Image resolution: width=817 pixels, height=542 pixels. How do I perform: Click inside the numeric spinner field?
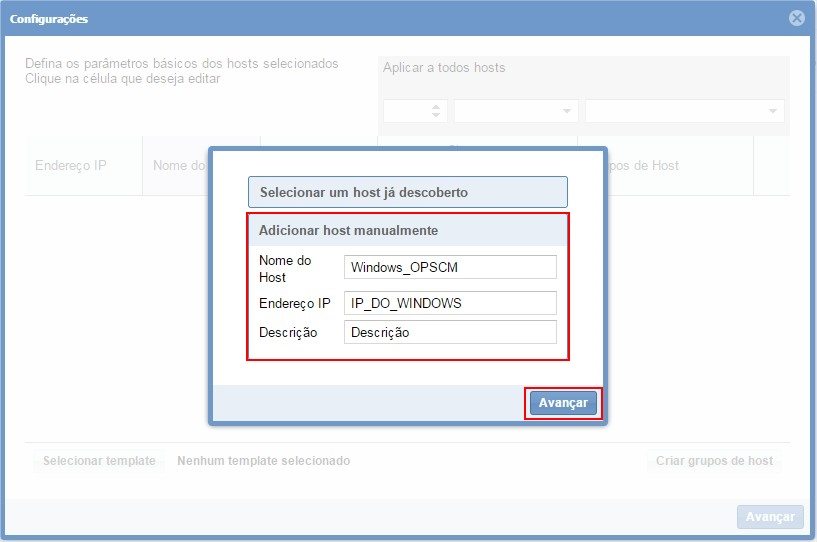click(x=406, y=111)
